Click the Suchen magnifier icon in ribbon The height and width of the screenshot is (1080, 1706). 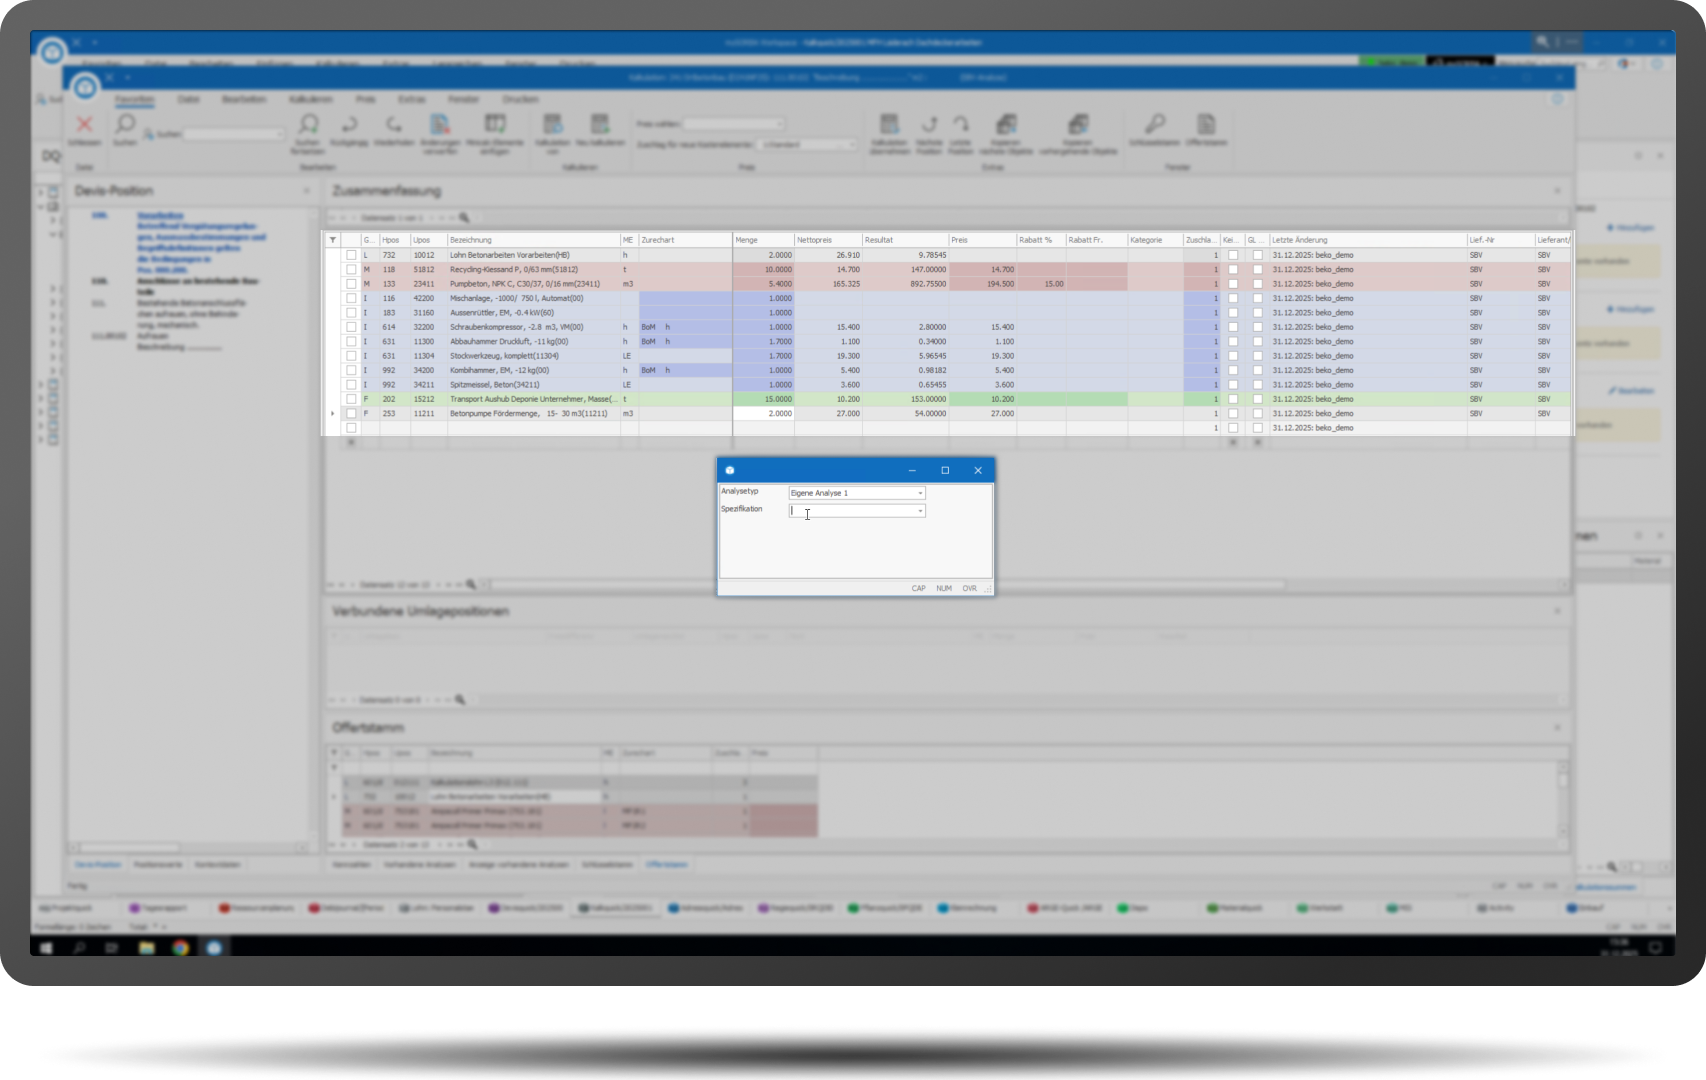point(125,124)
